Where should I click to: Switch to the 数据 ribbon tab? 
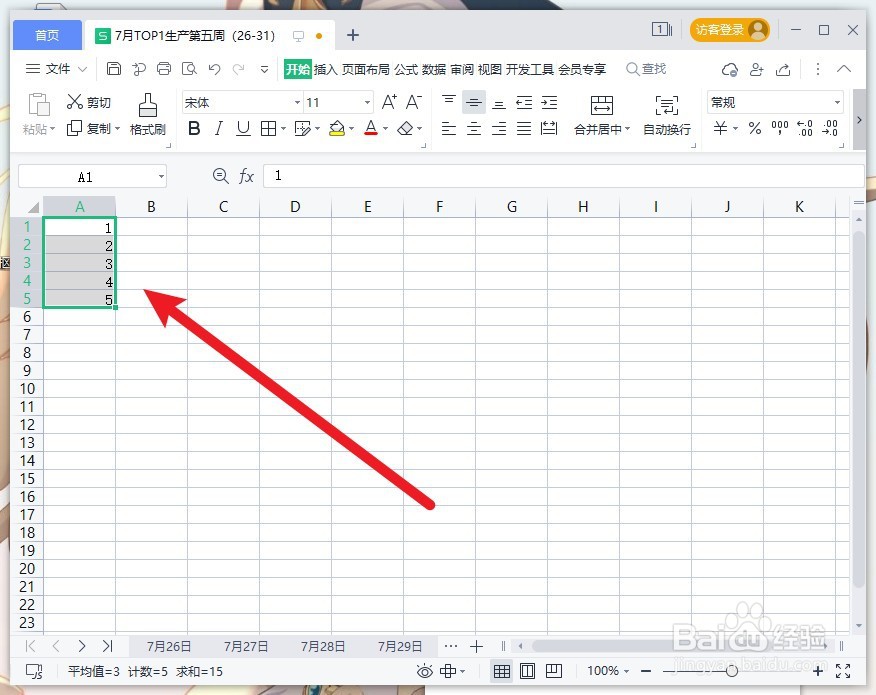[432, 69]
